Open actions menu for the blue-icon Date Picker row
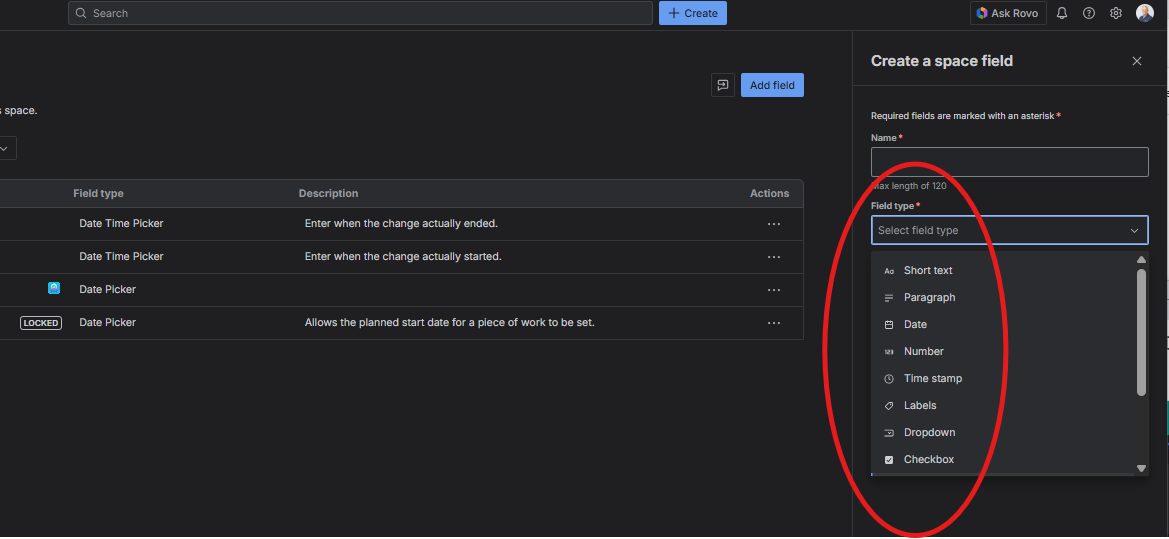The image size is (1169, 539). coord(774,290)
